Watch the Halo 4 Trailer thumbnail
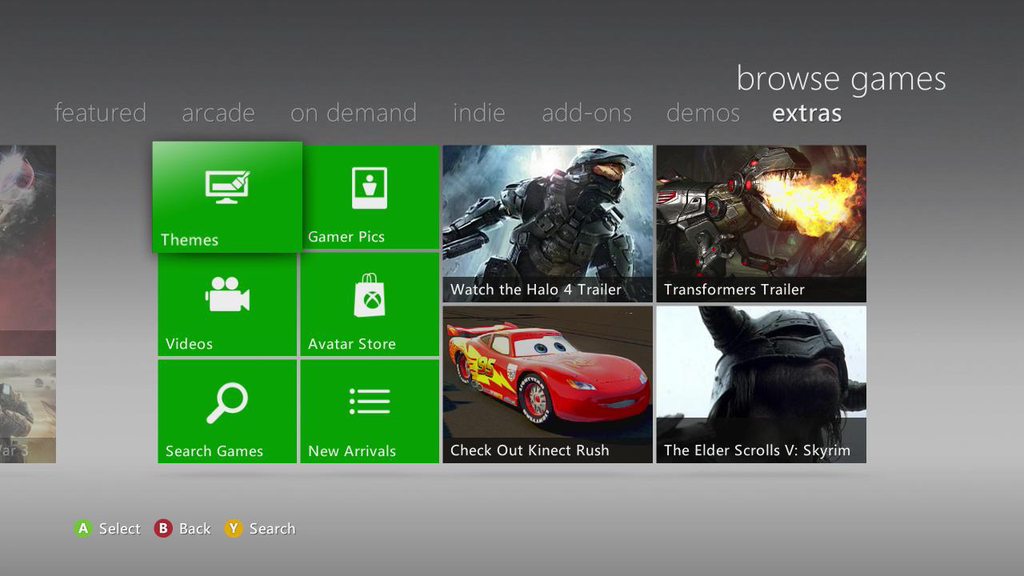The width and height of the screenshot is (1024, 576). point(548,223)
